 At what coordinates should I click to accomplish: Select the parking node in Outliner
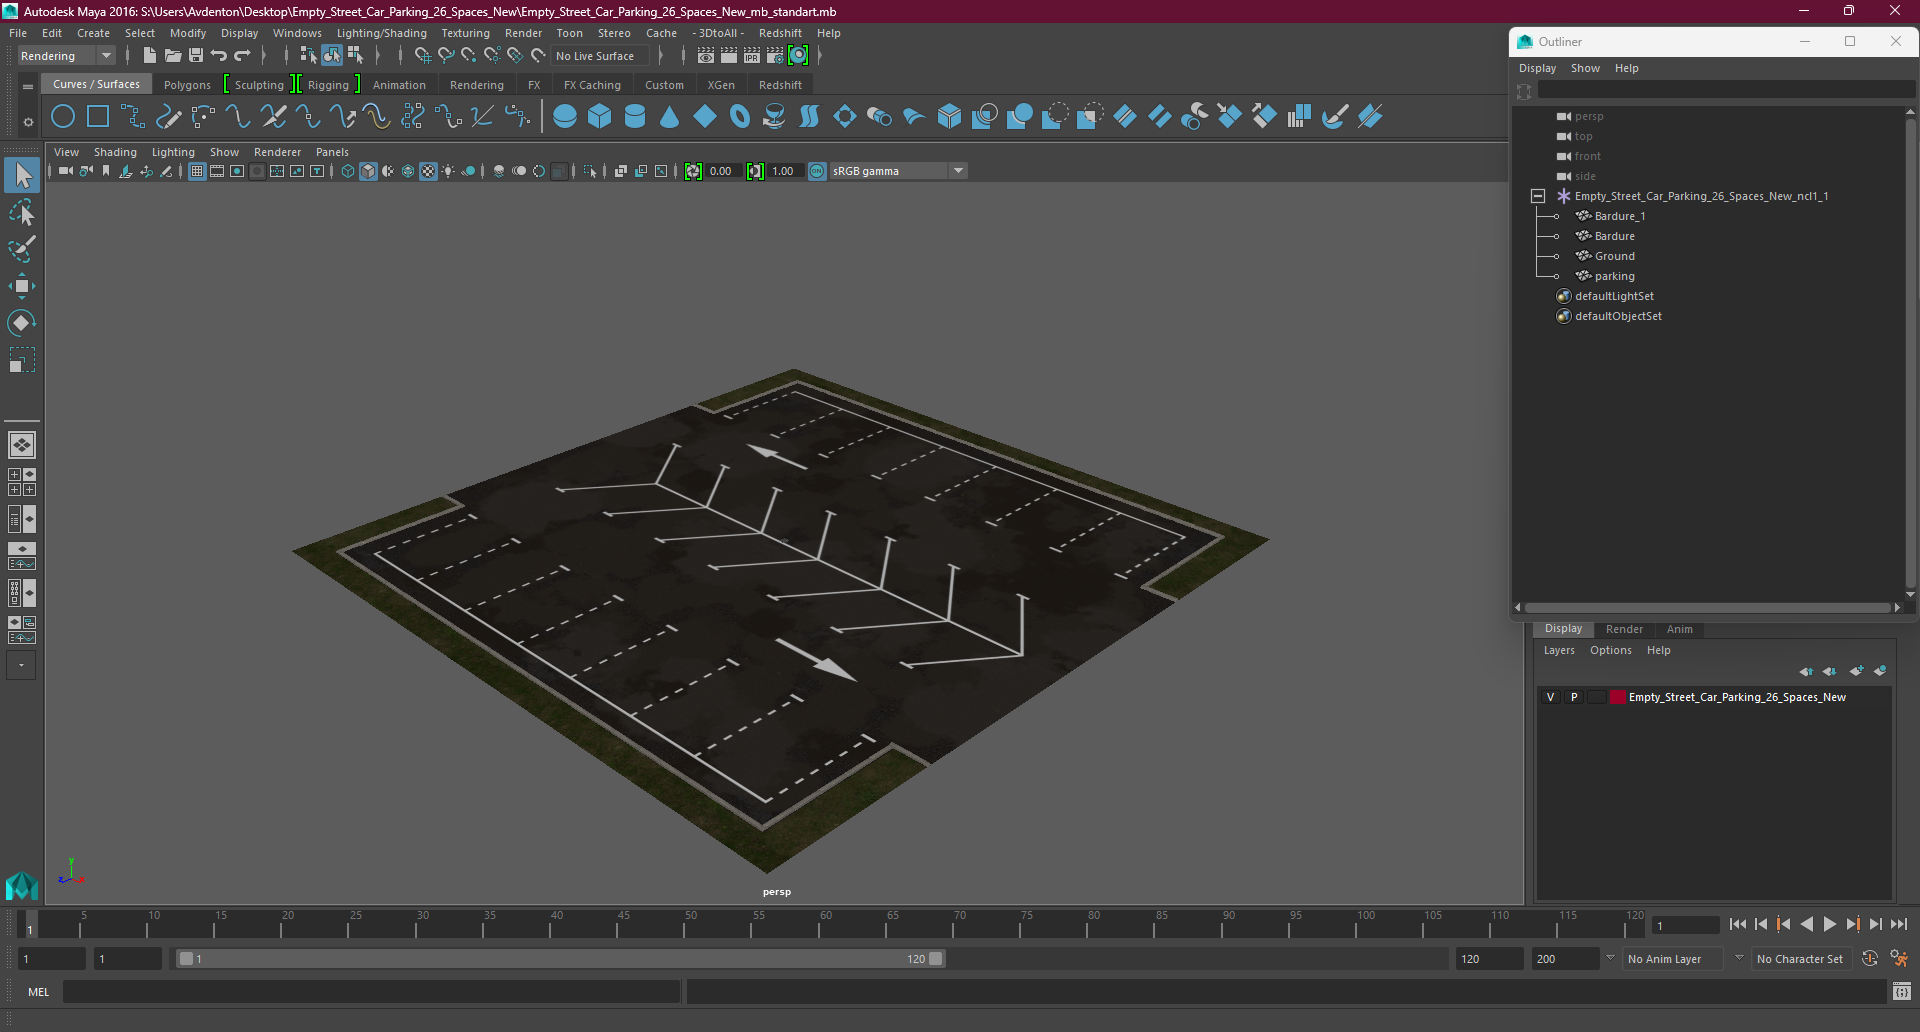click(1614, 276)
